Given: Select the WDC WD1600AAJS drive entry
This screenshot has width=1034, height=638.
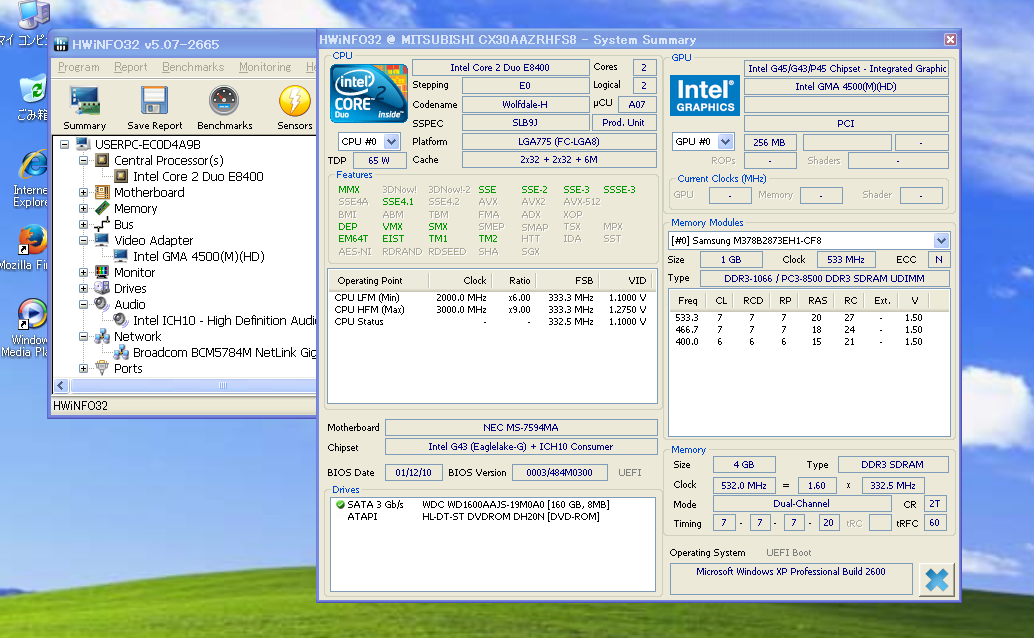Looking at the screenshot, I should (514, 505).
